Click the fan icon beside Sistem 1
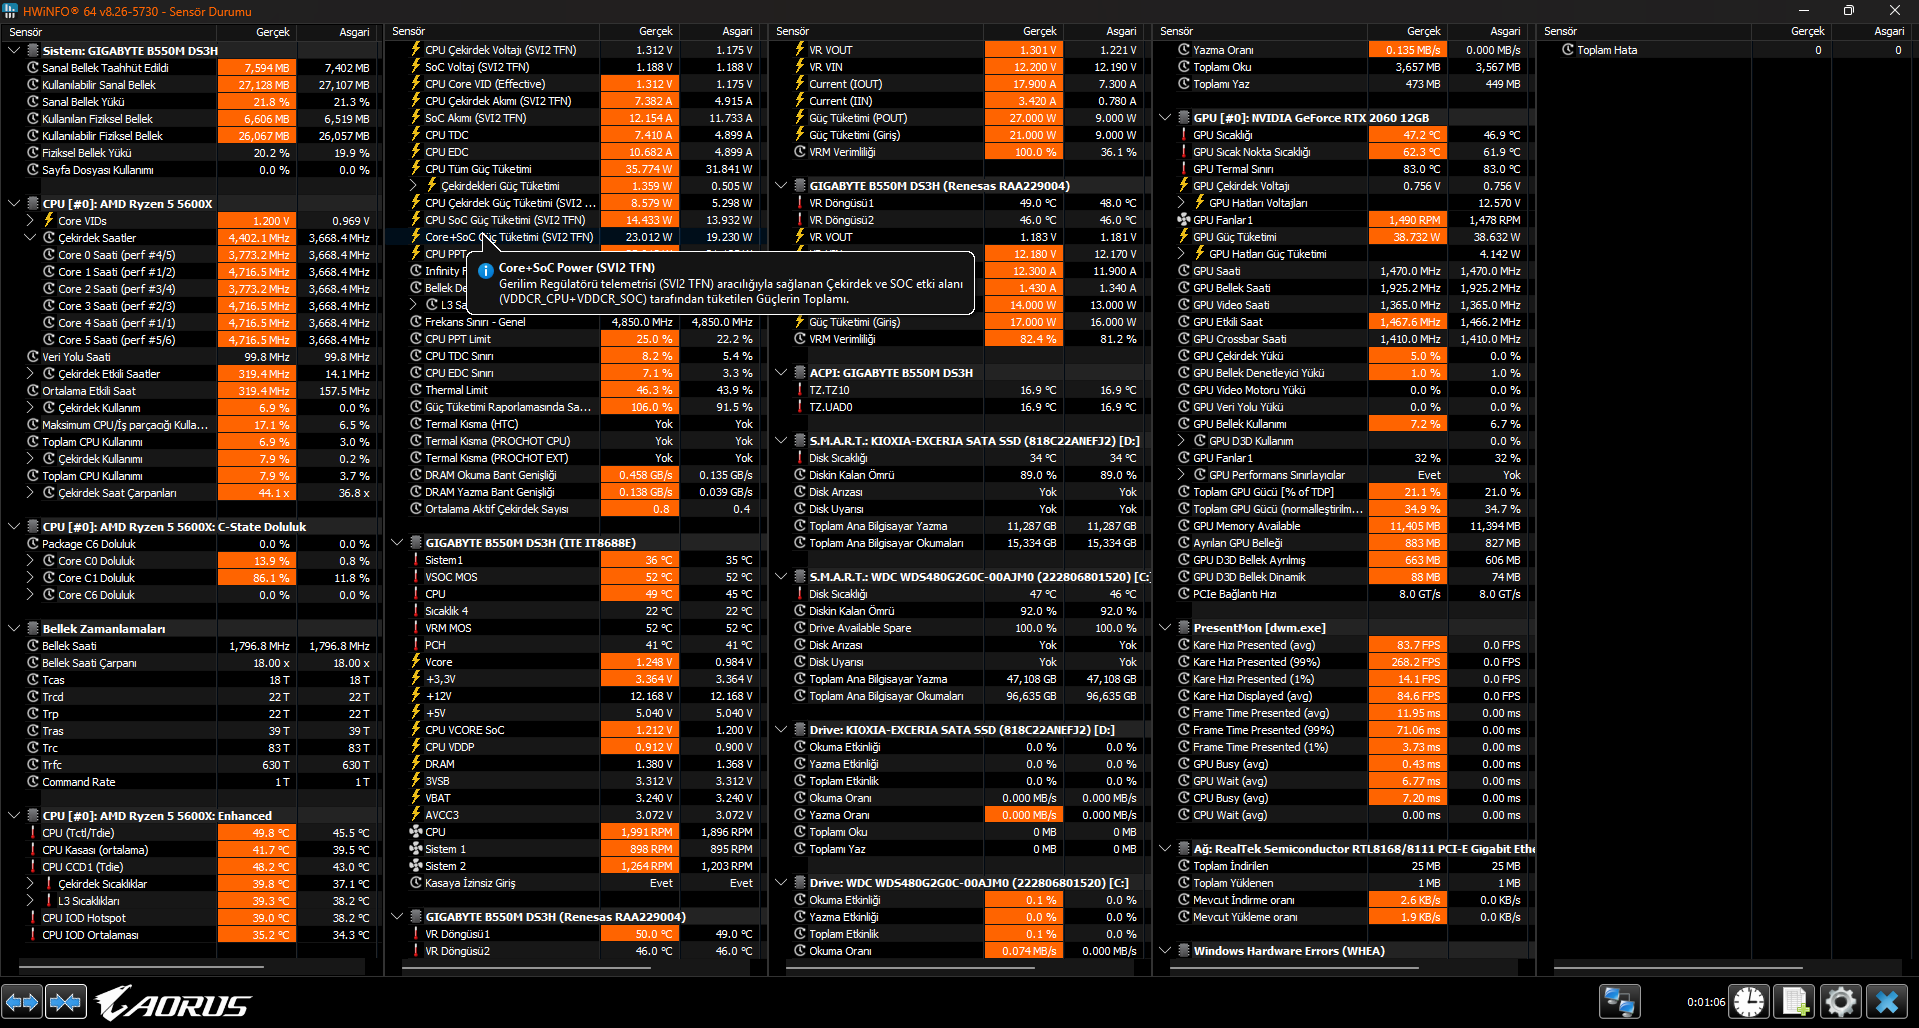The image size is (1919, 1028). (416, 849)
